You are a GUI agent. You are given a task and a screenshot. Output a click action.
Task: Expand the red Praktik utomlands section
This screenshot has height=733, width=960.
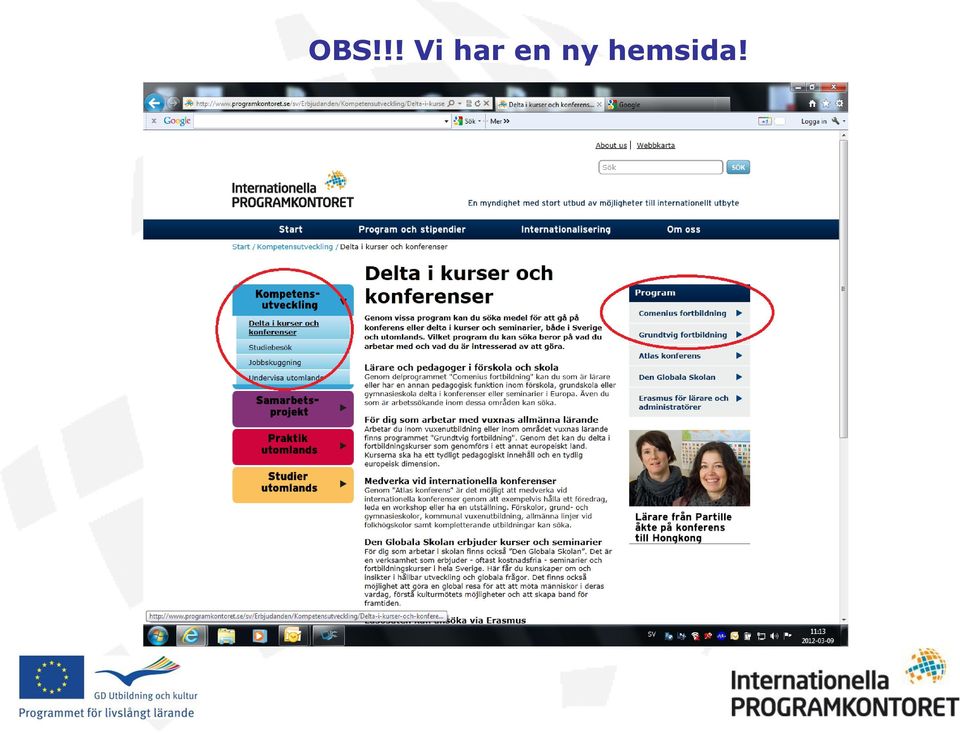(x=293, y=446)
